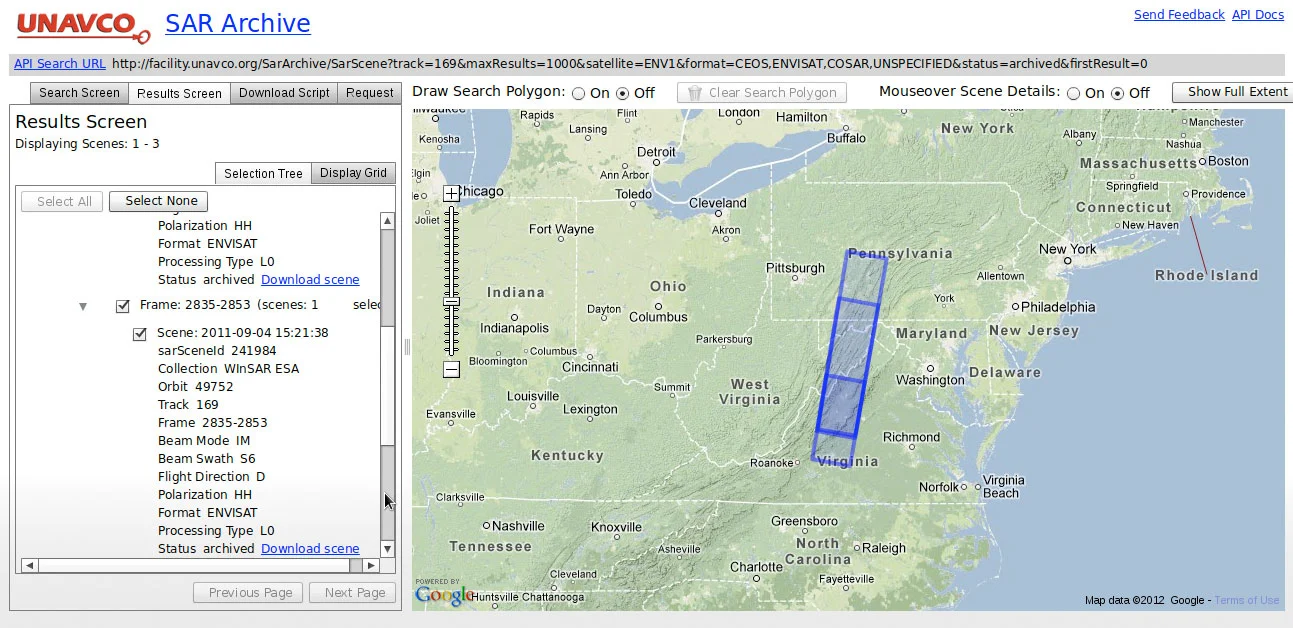Click scroll up arrow in results tree
This screenshot has height=628, width=1293.
click(x=388, y=221)
